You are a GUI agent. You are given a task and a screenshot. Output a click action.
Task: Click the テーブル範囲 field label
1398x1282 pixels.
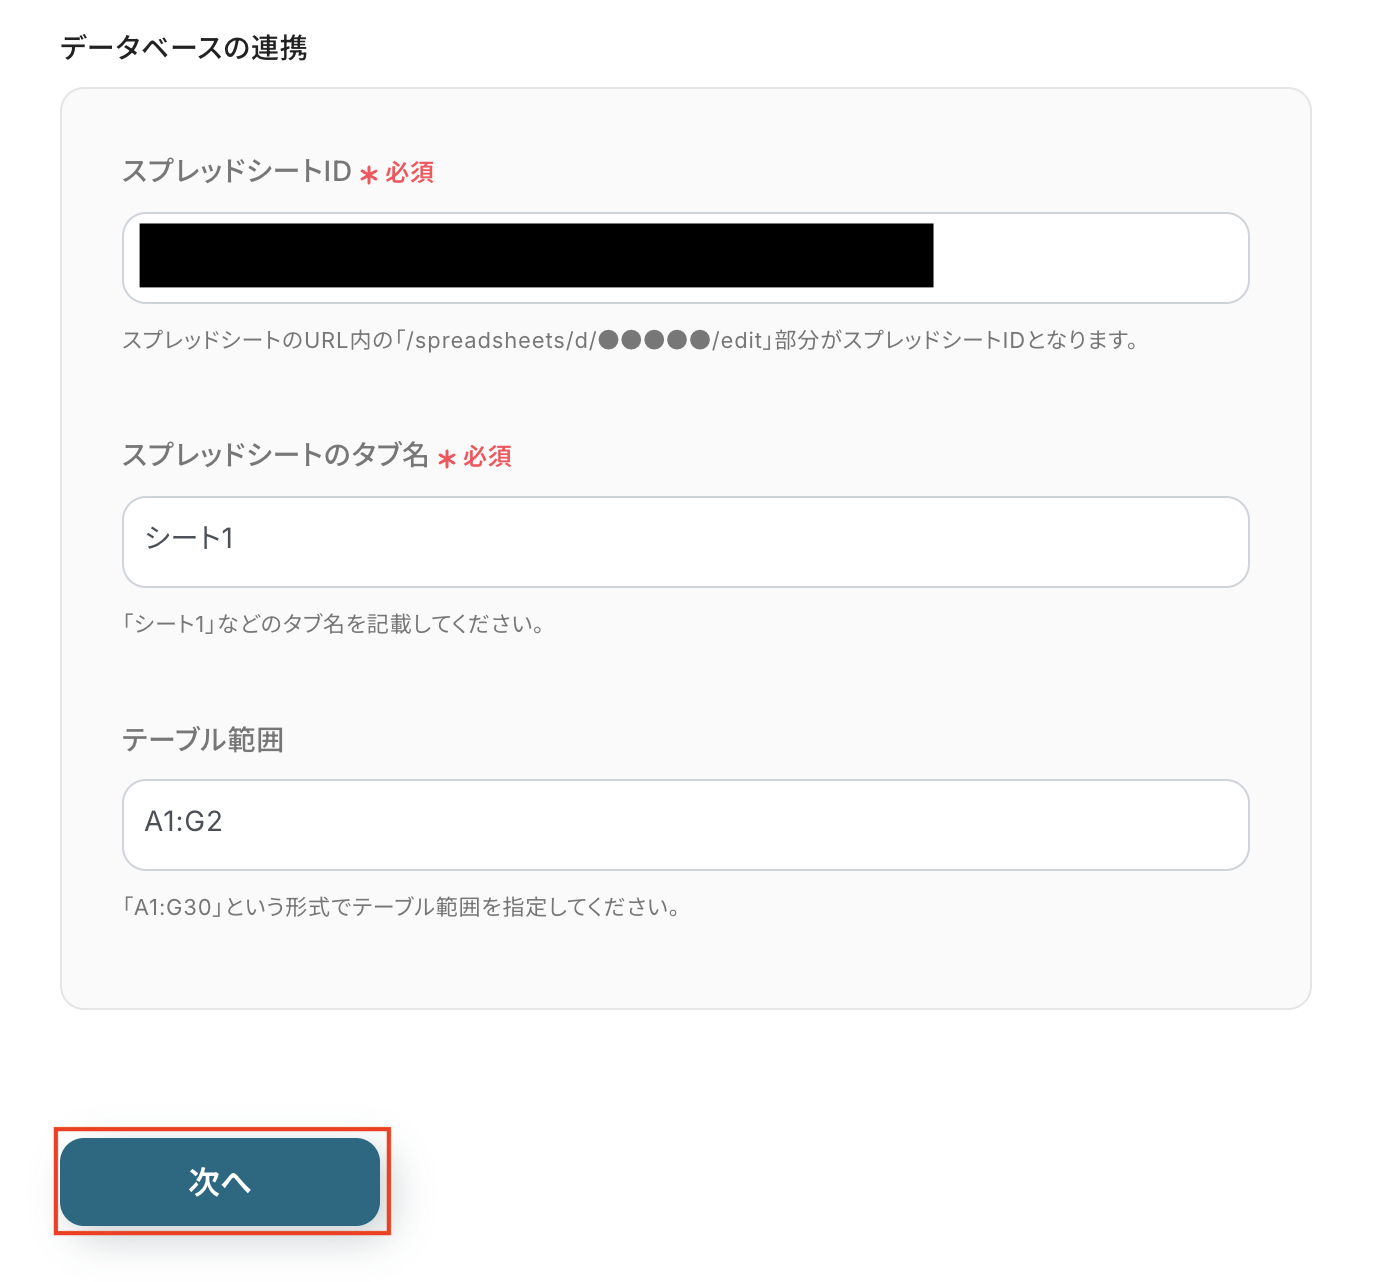(x=203, y=740)
